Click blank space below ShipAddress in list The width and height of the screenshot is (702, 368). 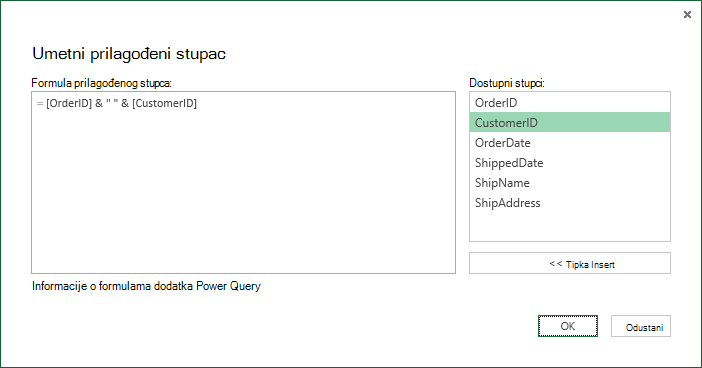(570, 227)
